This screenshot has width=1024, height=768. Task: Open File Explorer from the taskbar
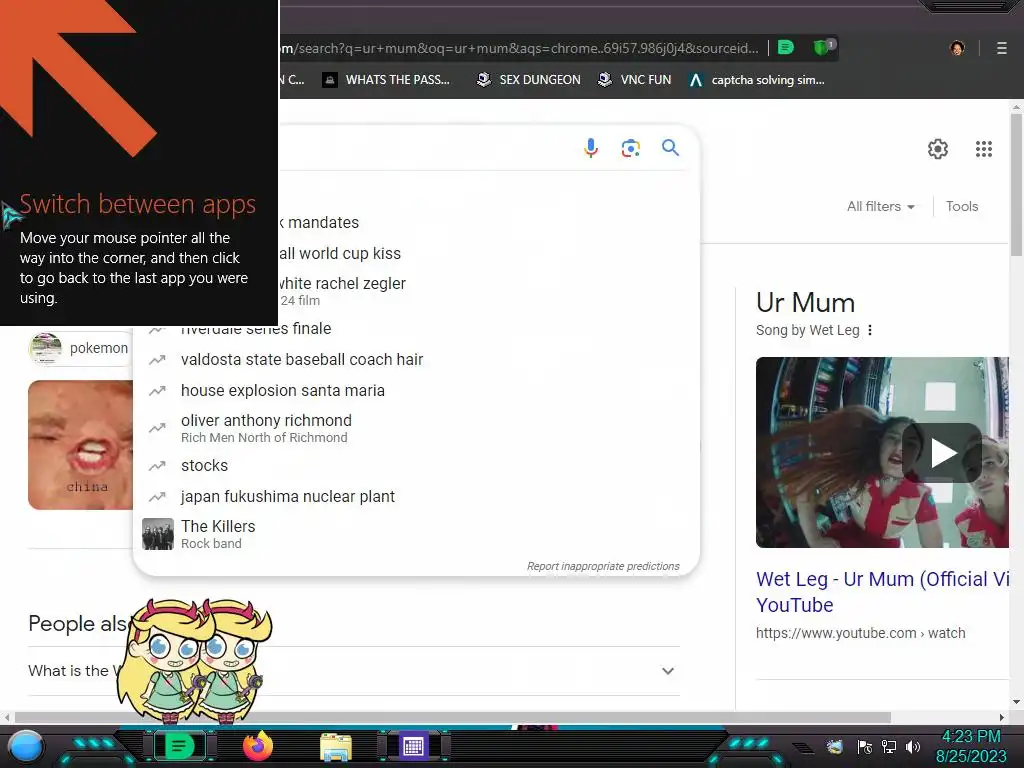(x=336, y=748)
